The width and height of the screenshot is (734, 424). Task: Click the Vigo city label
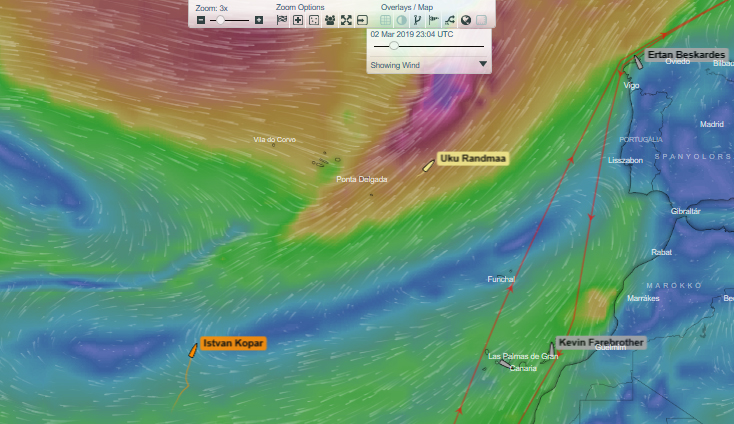pos(631,86)
